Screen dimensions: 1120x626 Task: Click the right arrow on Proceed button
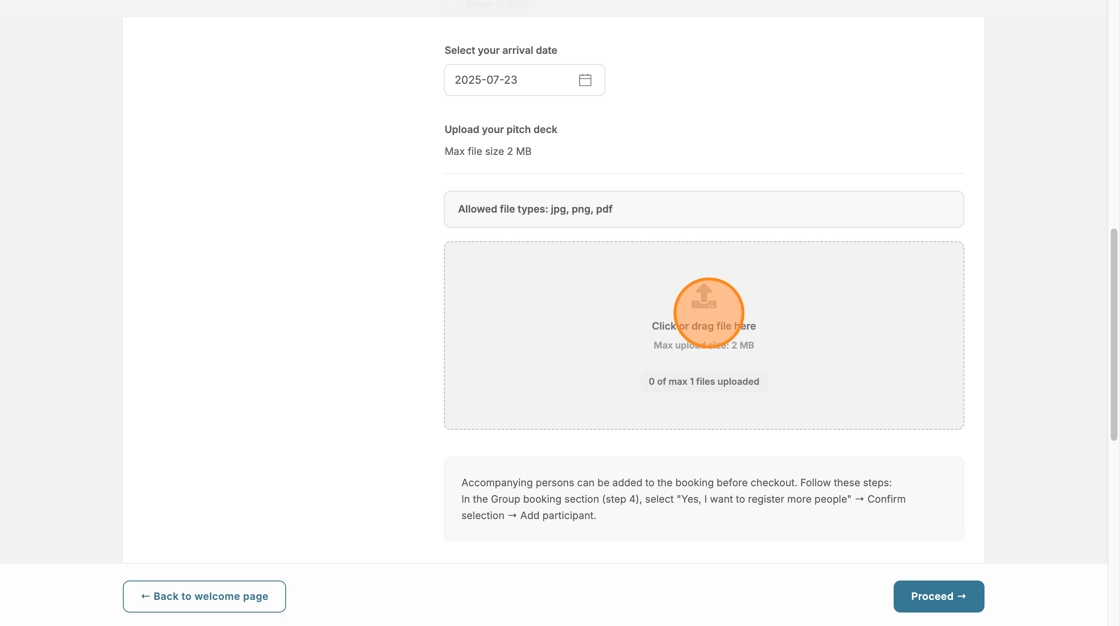click(x=962, y=597)
